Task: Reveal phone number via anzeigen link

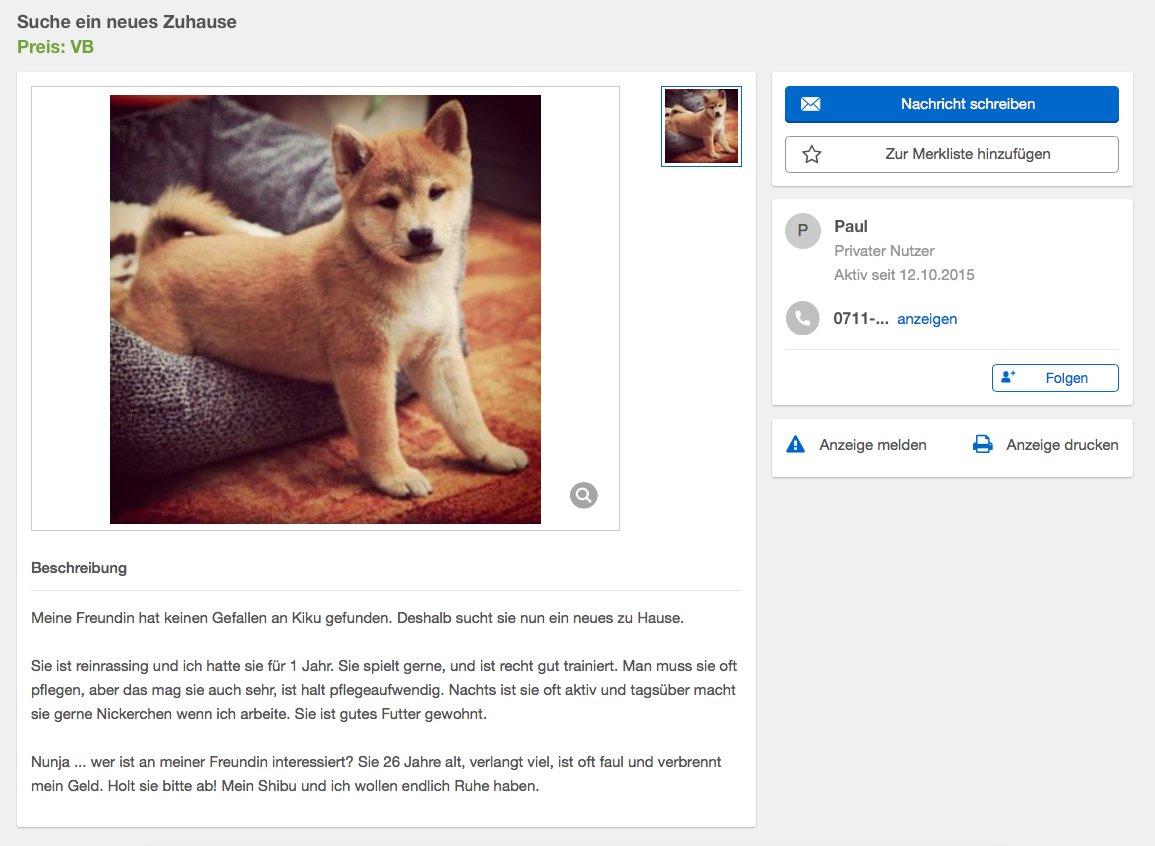Action: click(927, 319)
